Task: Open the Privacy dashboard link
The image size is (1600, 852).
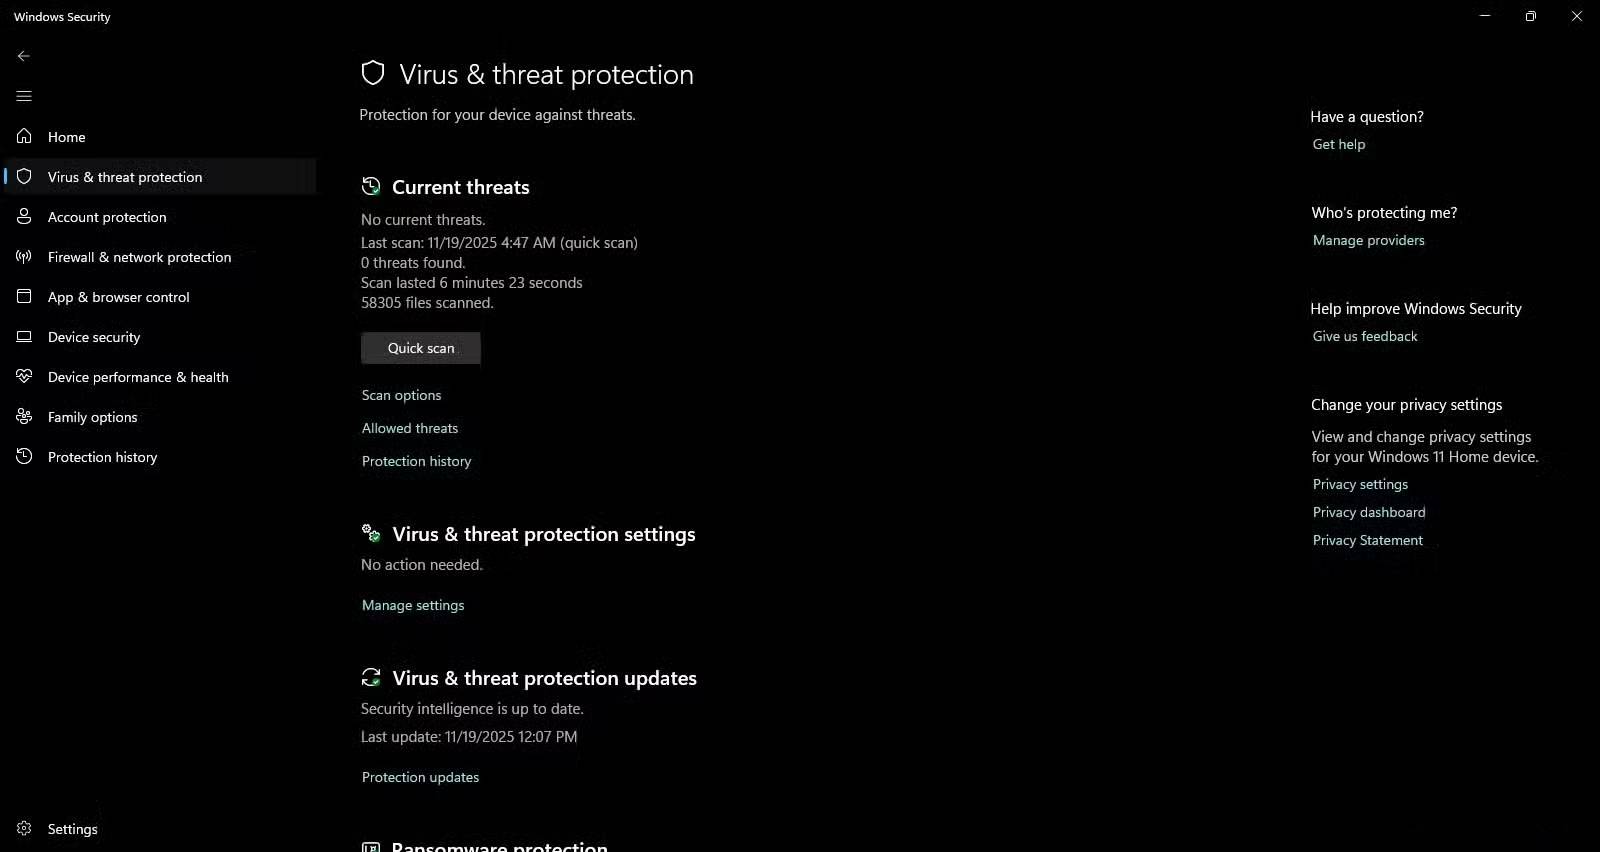Action: pyautogui.click(x=1369, y=512)
